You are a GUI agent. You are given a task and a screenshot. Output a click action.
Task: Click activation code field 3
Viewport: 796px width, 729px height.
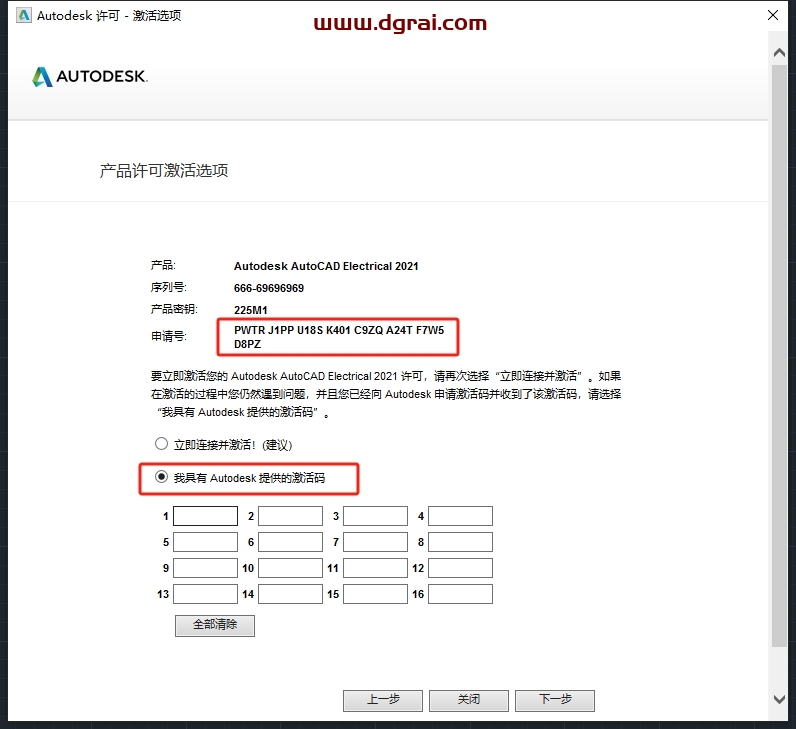pos(375,516)
